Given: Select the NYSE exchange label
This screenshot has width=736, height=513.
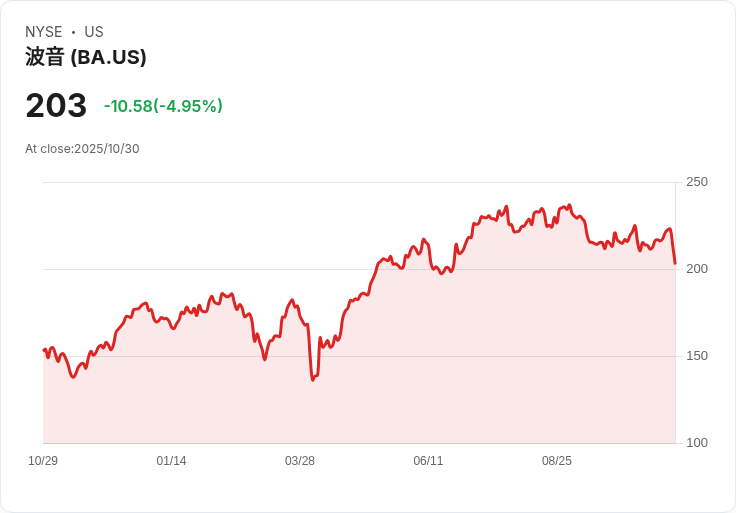Looking at the screenshot, I should 44,32.
